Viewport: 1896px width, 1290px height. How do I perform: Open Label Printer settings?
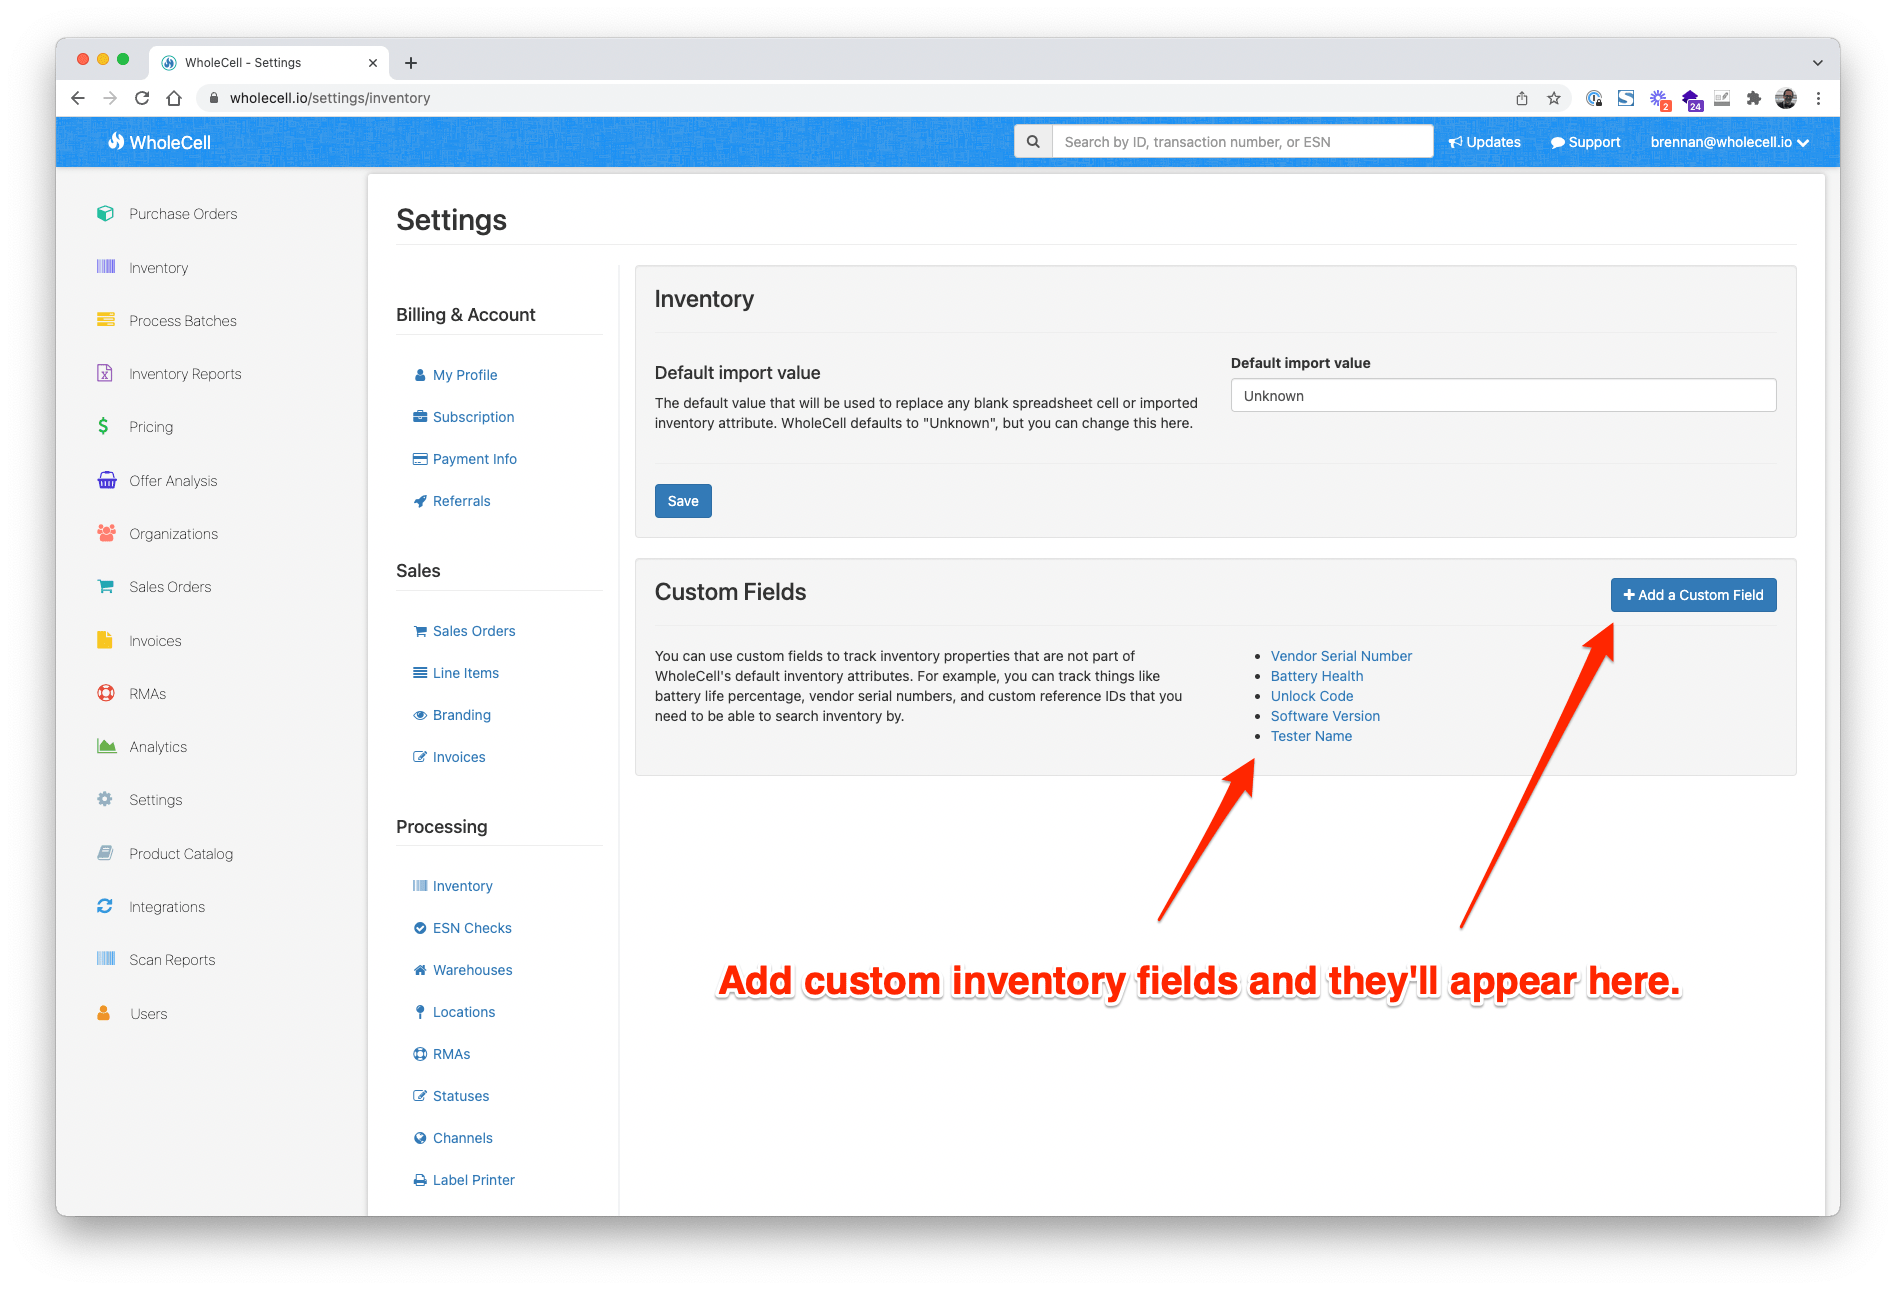(x=464, y=1180)
